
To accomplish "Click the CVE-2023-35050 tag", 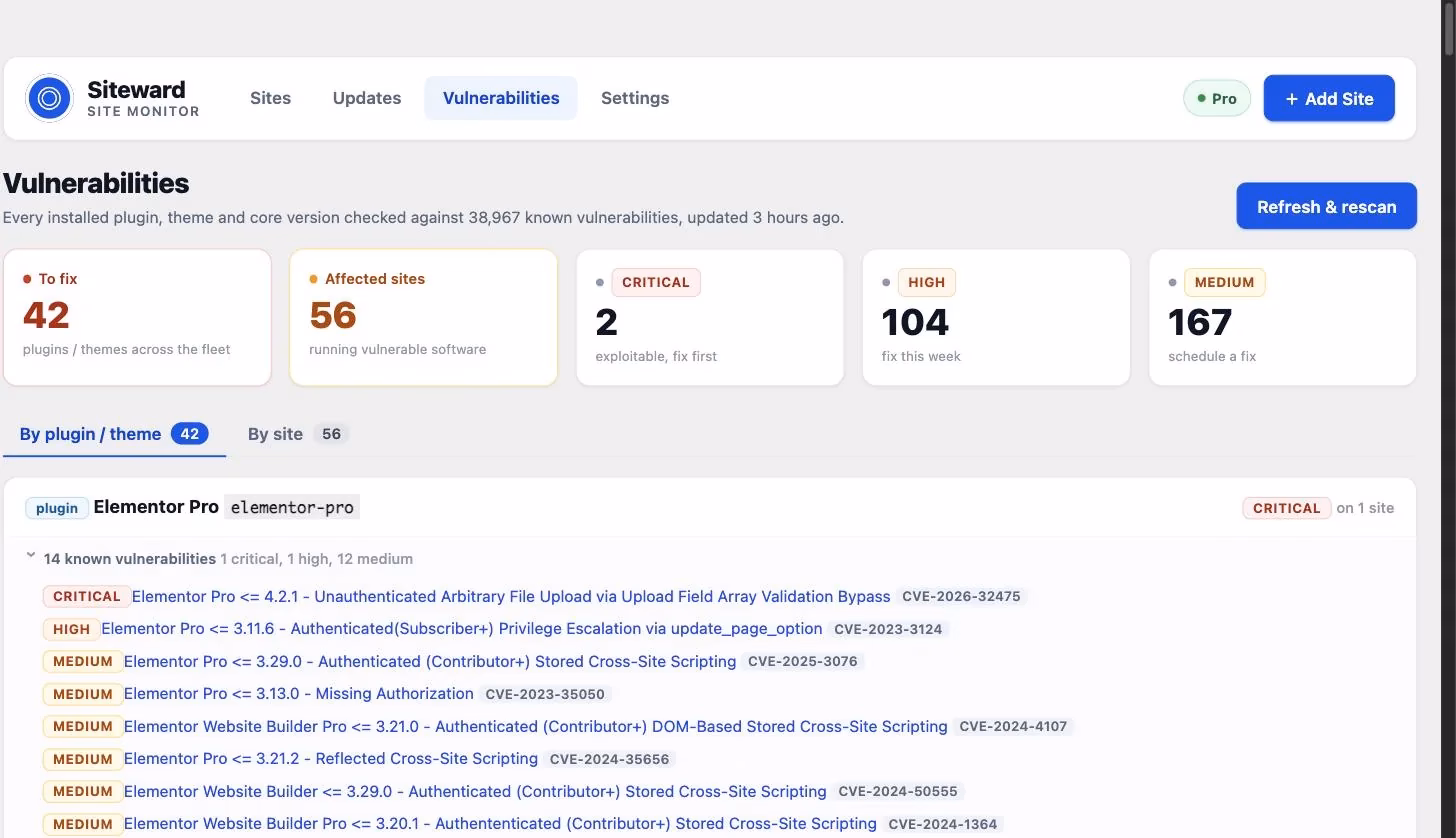I will (545, 694).
